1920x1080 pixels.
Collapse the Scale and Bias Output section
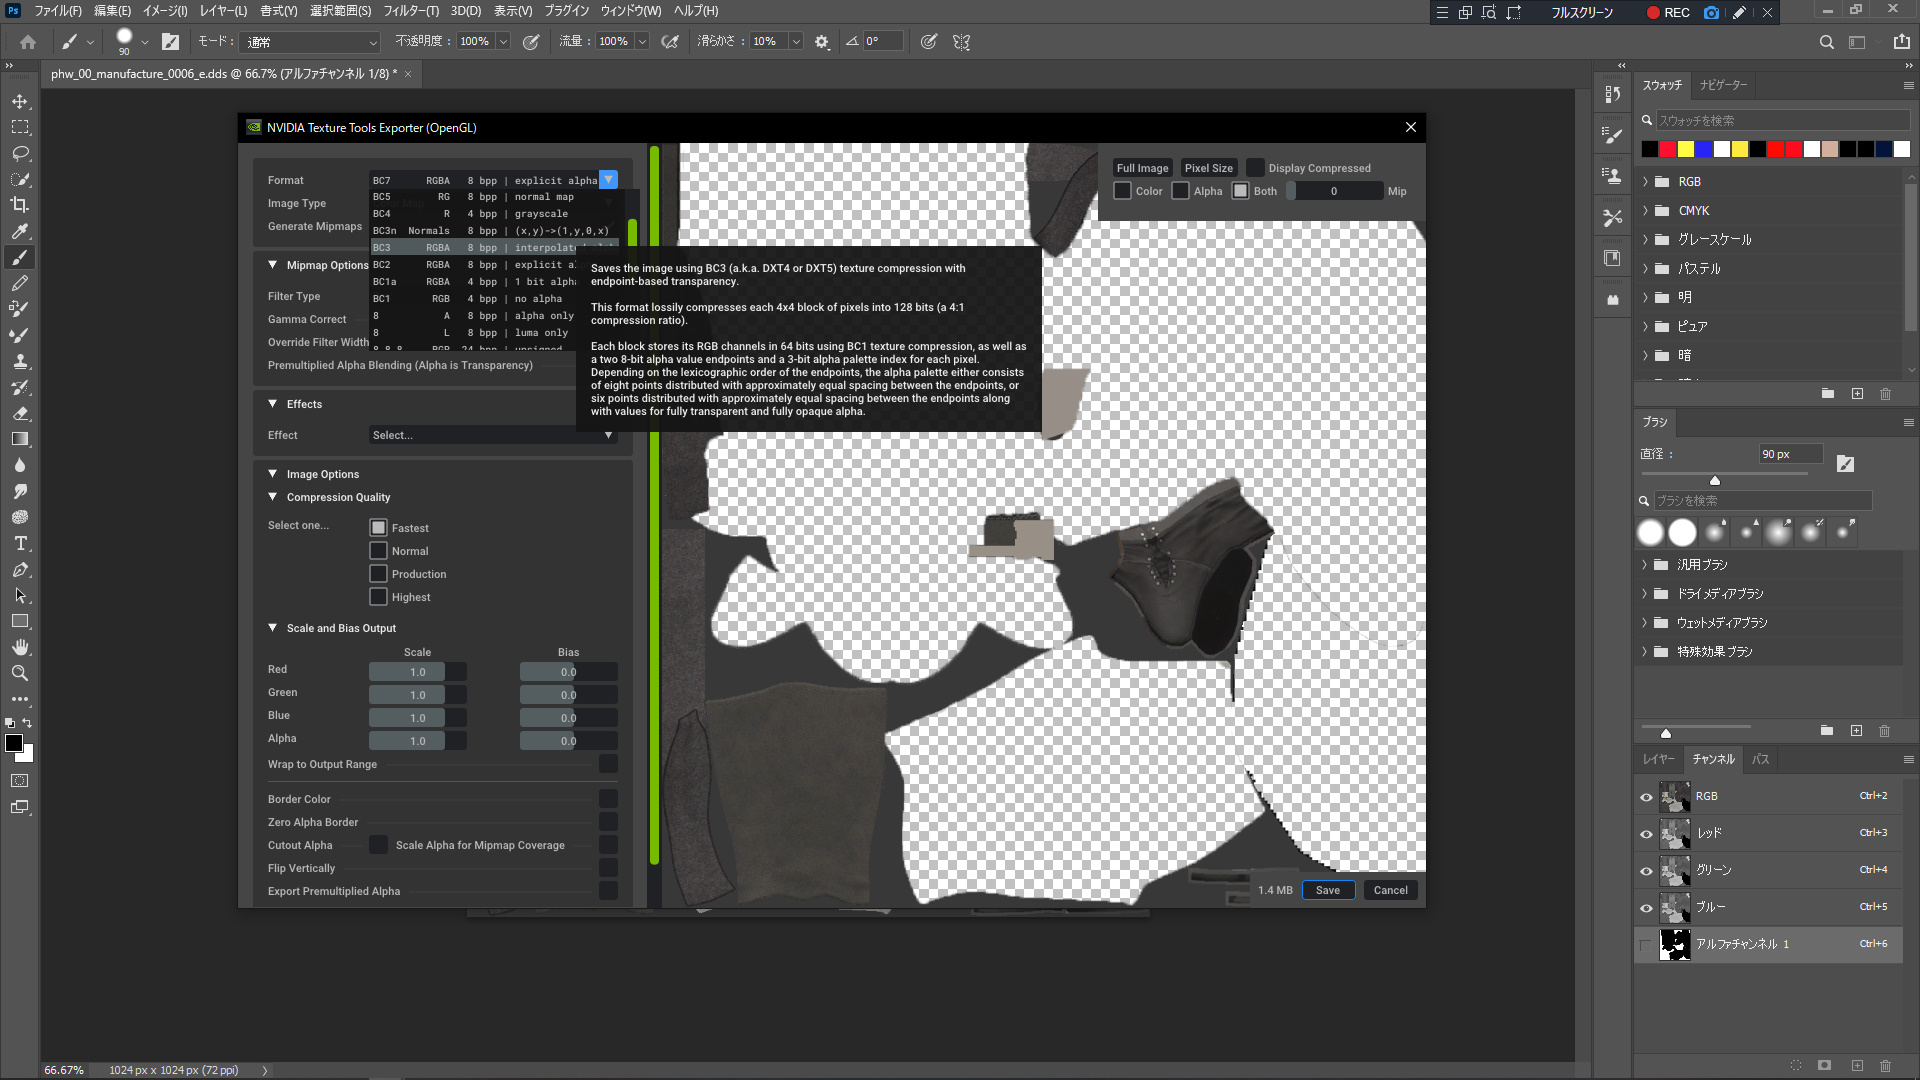pyautogui.click(x=272, y=628)
